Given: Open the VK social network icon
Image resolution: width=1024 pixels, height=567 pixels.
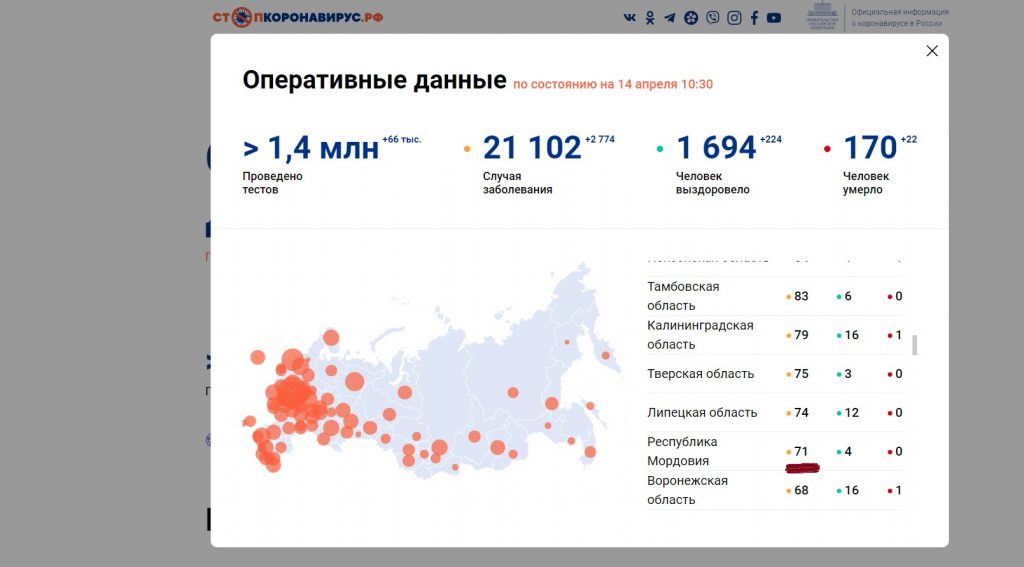Looking at the screenshot, I should click(x=630, y=18).
